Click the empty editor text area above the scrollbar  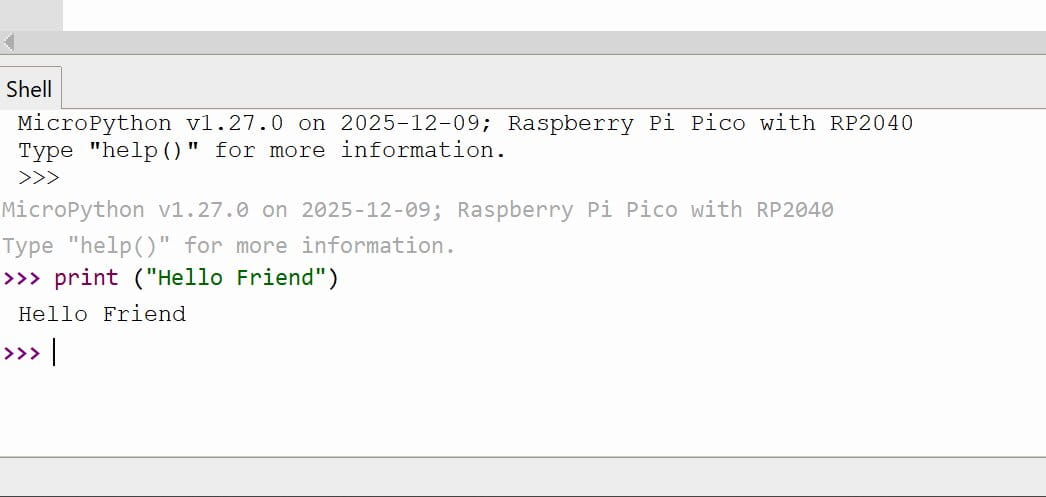coord(550,14)
